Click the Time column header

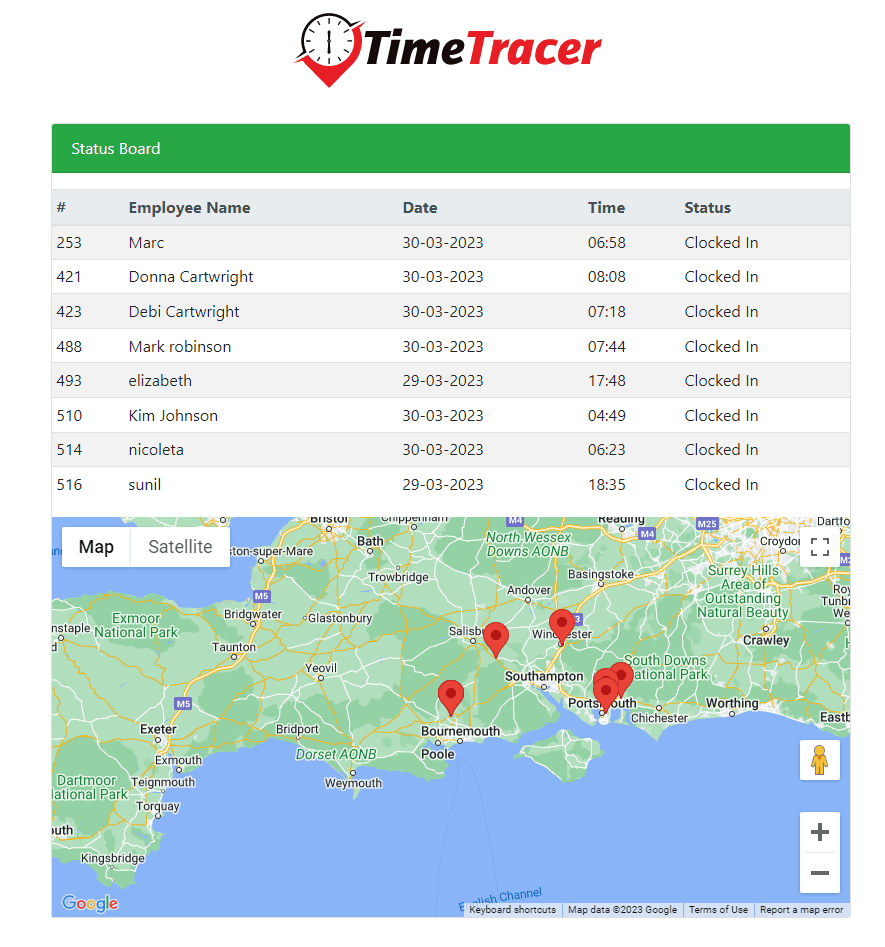pos(607,208)
